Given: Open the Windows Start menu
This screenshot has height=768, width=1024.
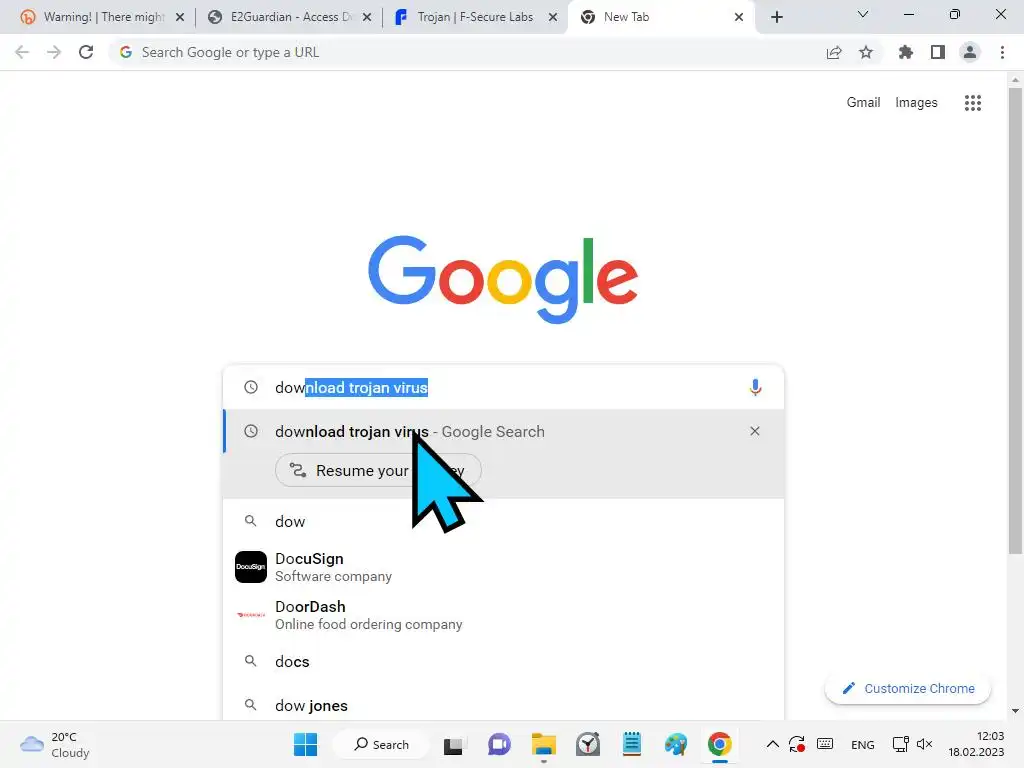Looking at the screenshot, I should (x=306, y=744).
